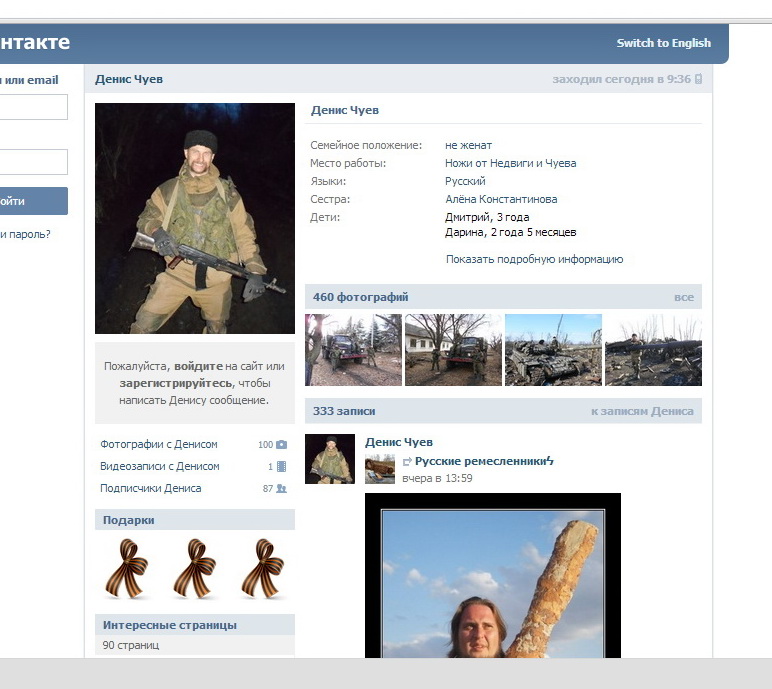Open the third St. George ribbon gift

(263, 568)
